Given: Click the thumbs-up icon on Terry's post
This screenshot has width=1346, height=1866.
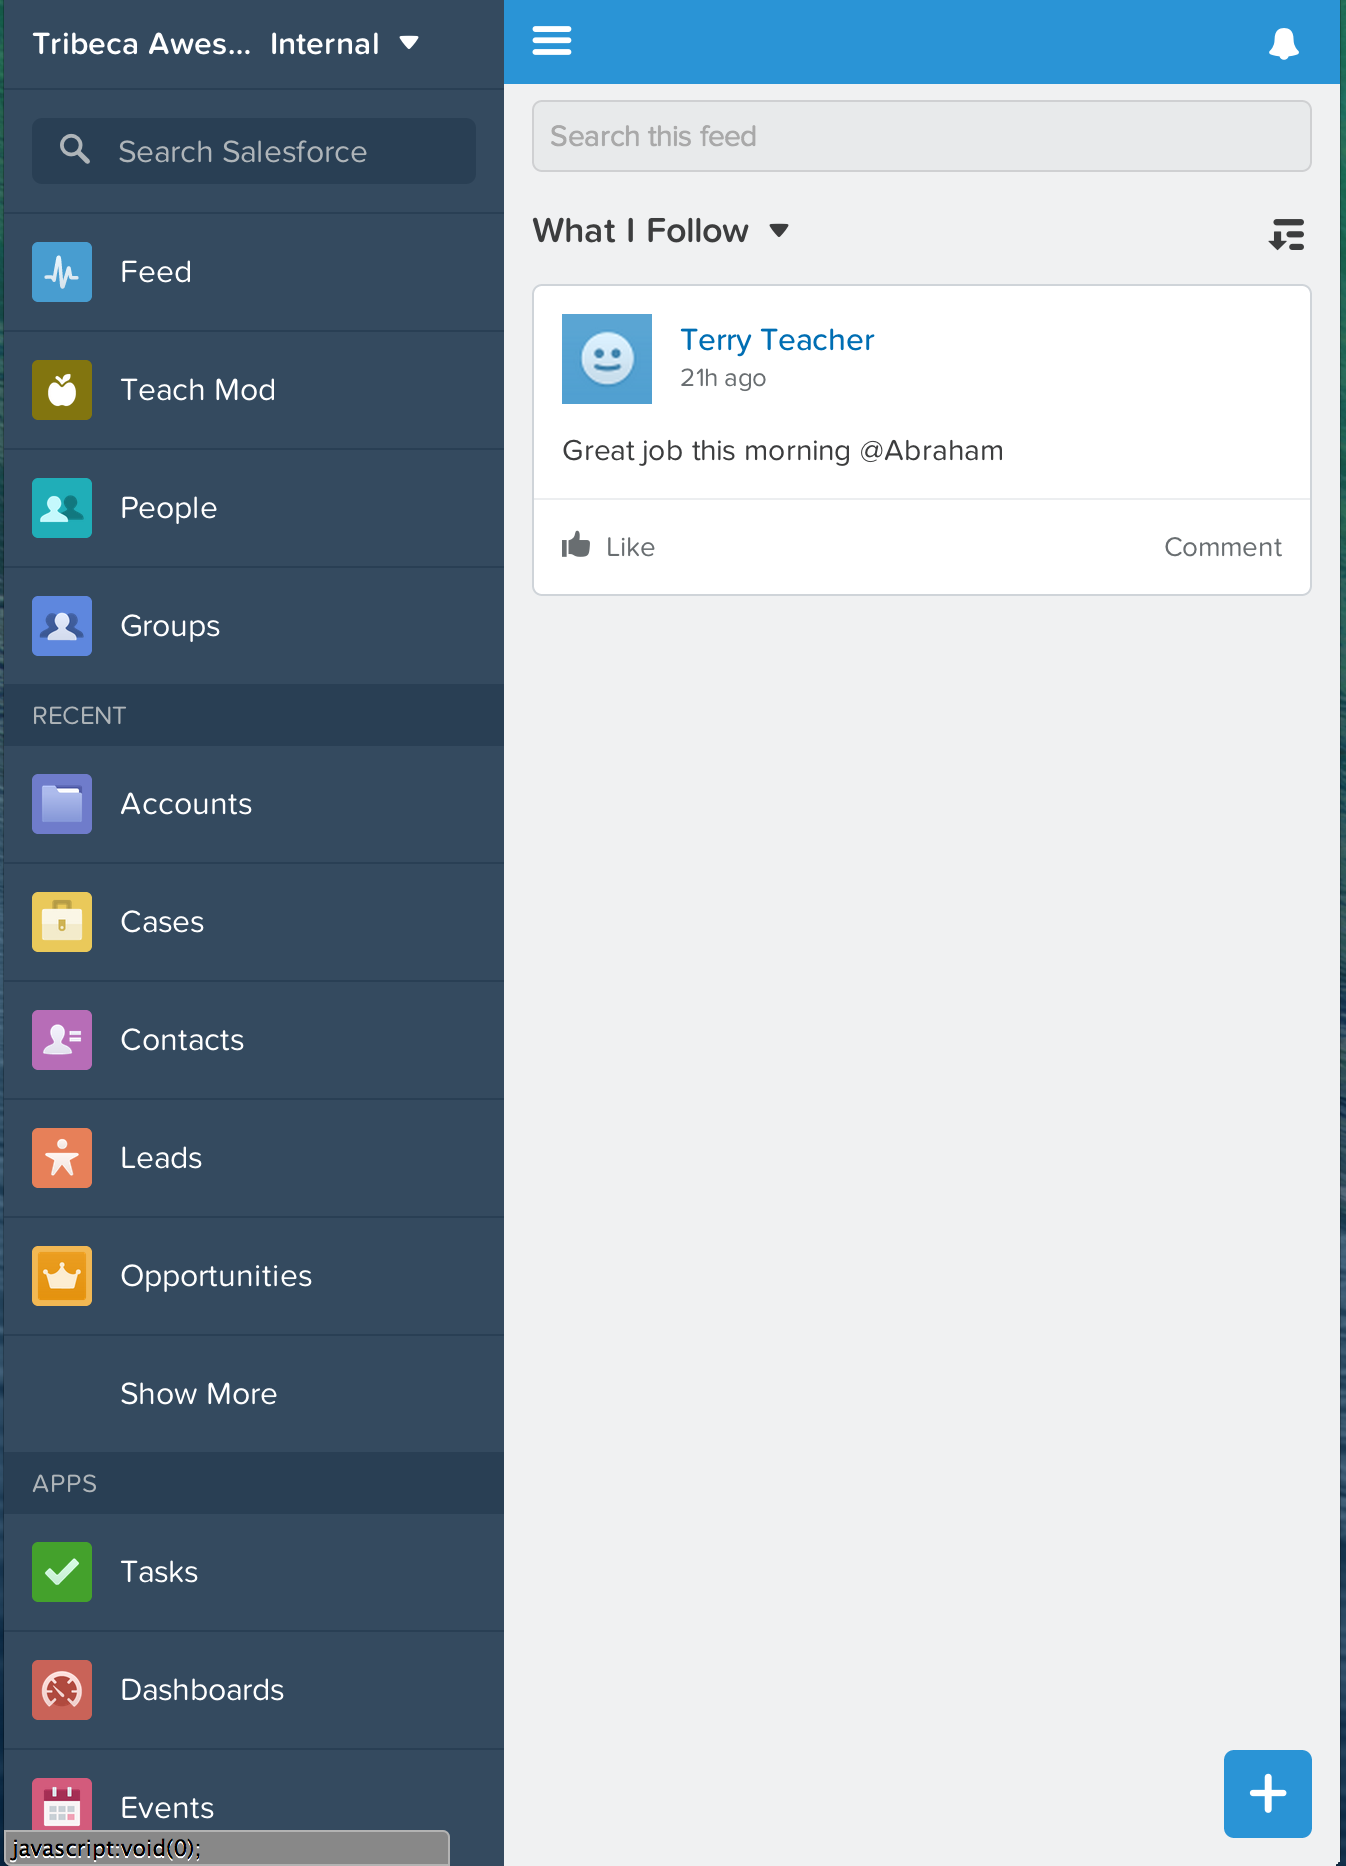Looking at the screenshot, I should [576, 545].
